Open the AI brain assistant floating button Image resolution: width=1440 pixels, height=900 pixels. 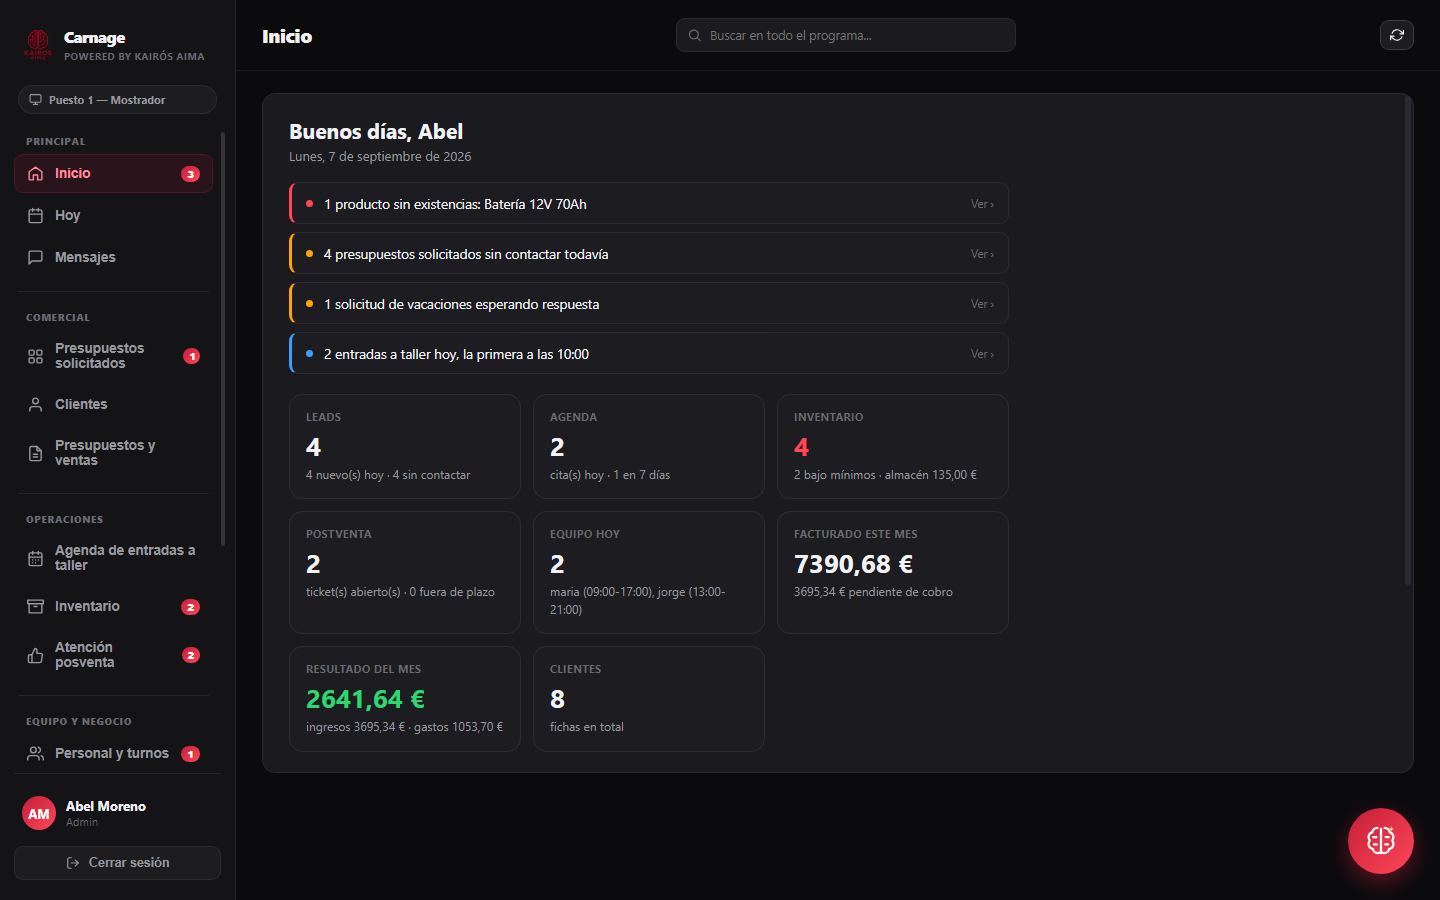1381,841
